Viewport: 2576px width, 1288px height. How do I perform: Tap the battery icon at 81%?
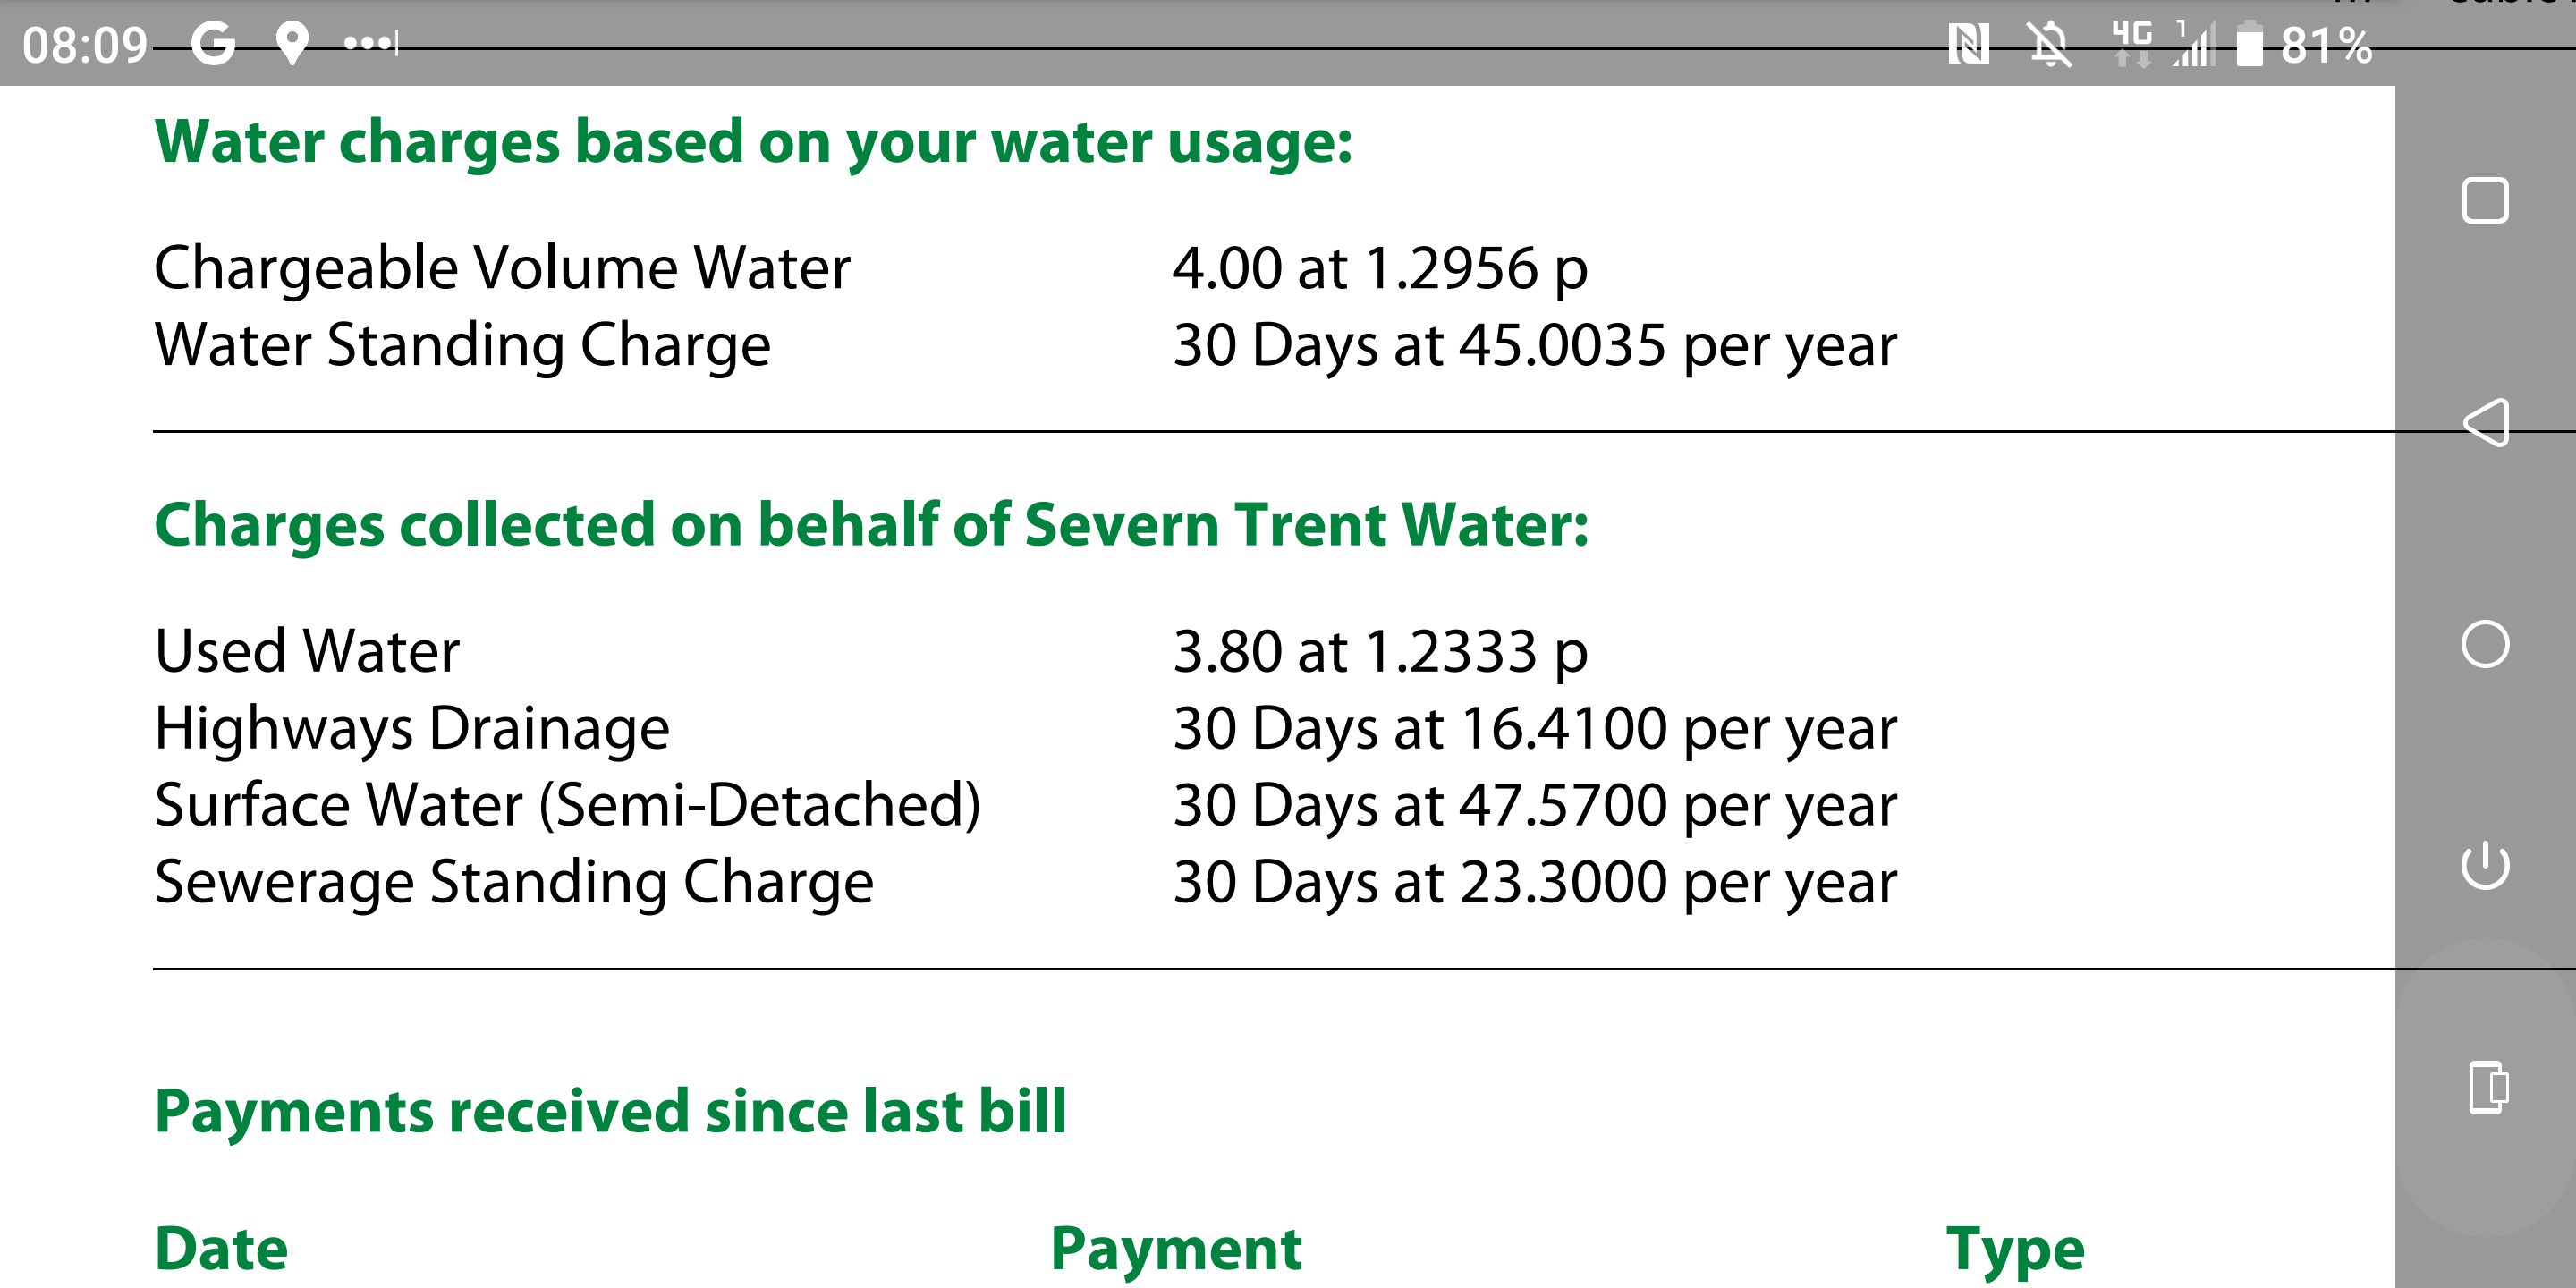pyautogui.click(x=2249, y=44)
